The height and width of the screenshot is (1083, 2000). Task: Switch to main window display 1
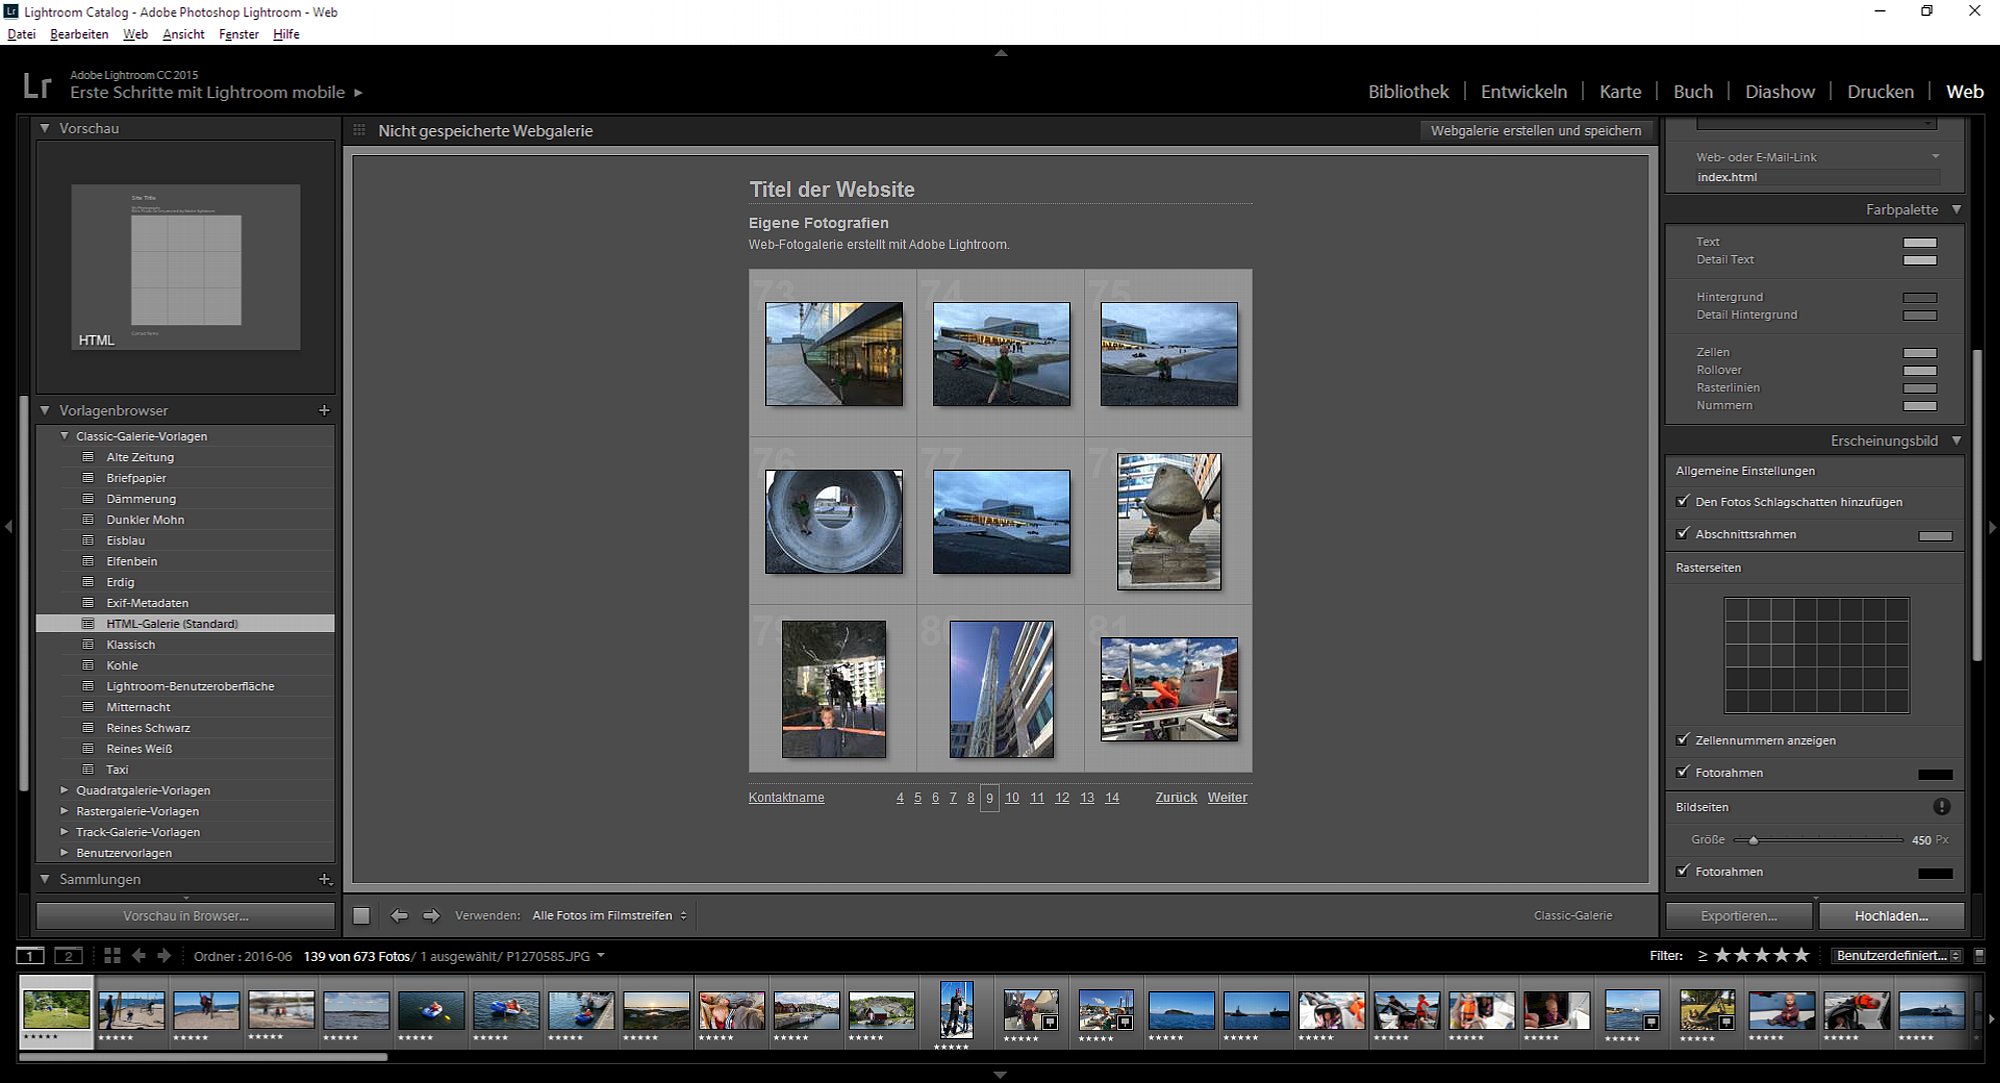click(31, 956)
